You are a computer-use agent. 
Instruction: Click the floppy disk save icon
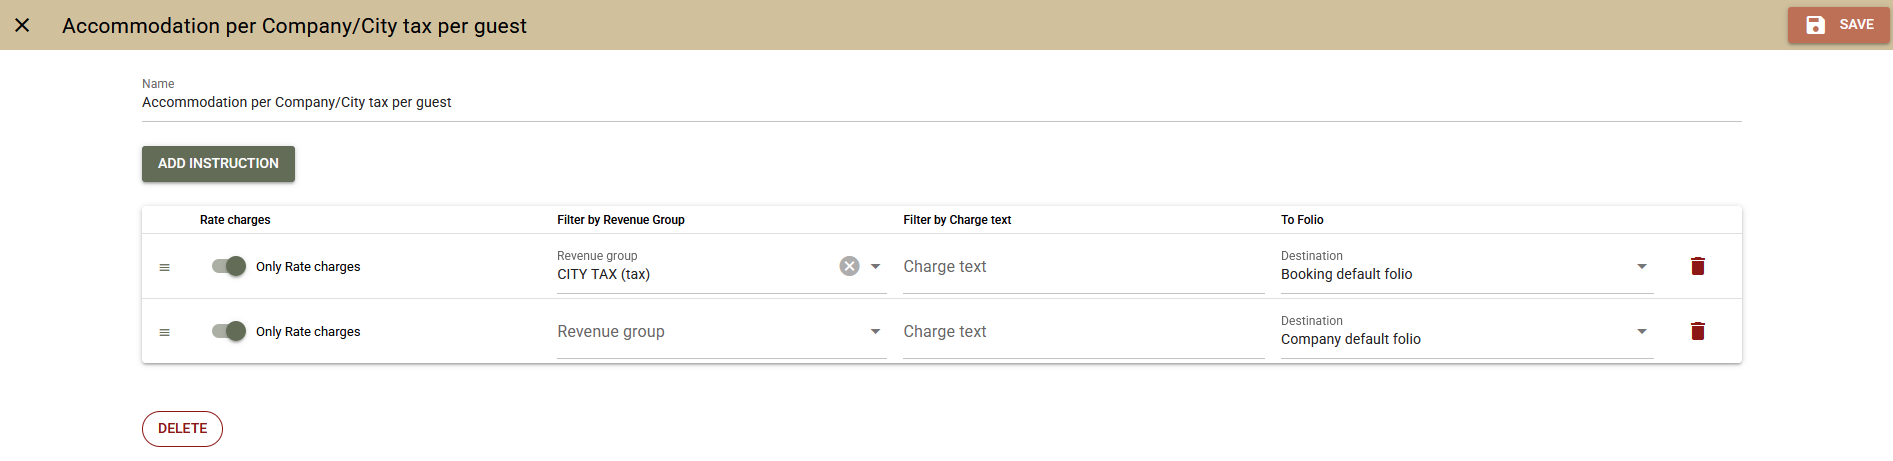(x=1815, y=25)
